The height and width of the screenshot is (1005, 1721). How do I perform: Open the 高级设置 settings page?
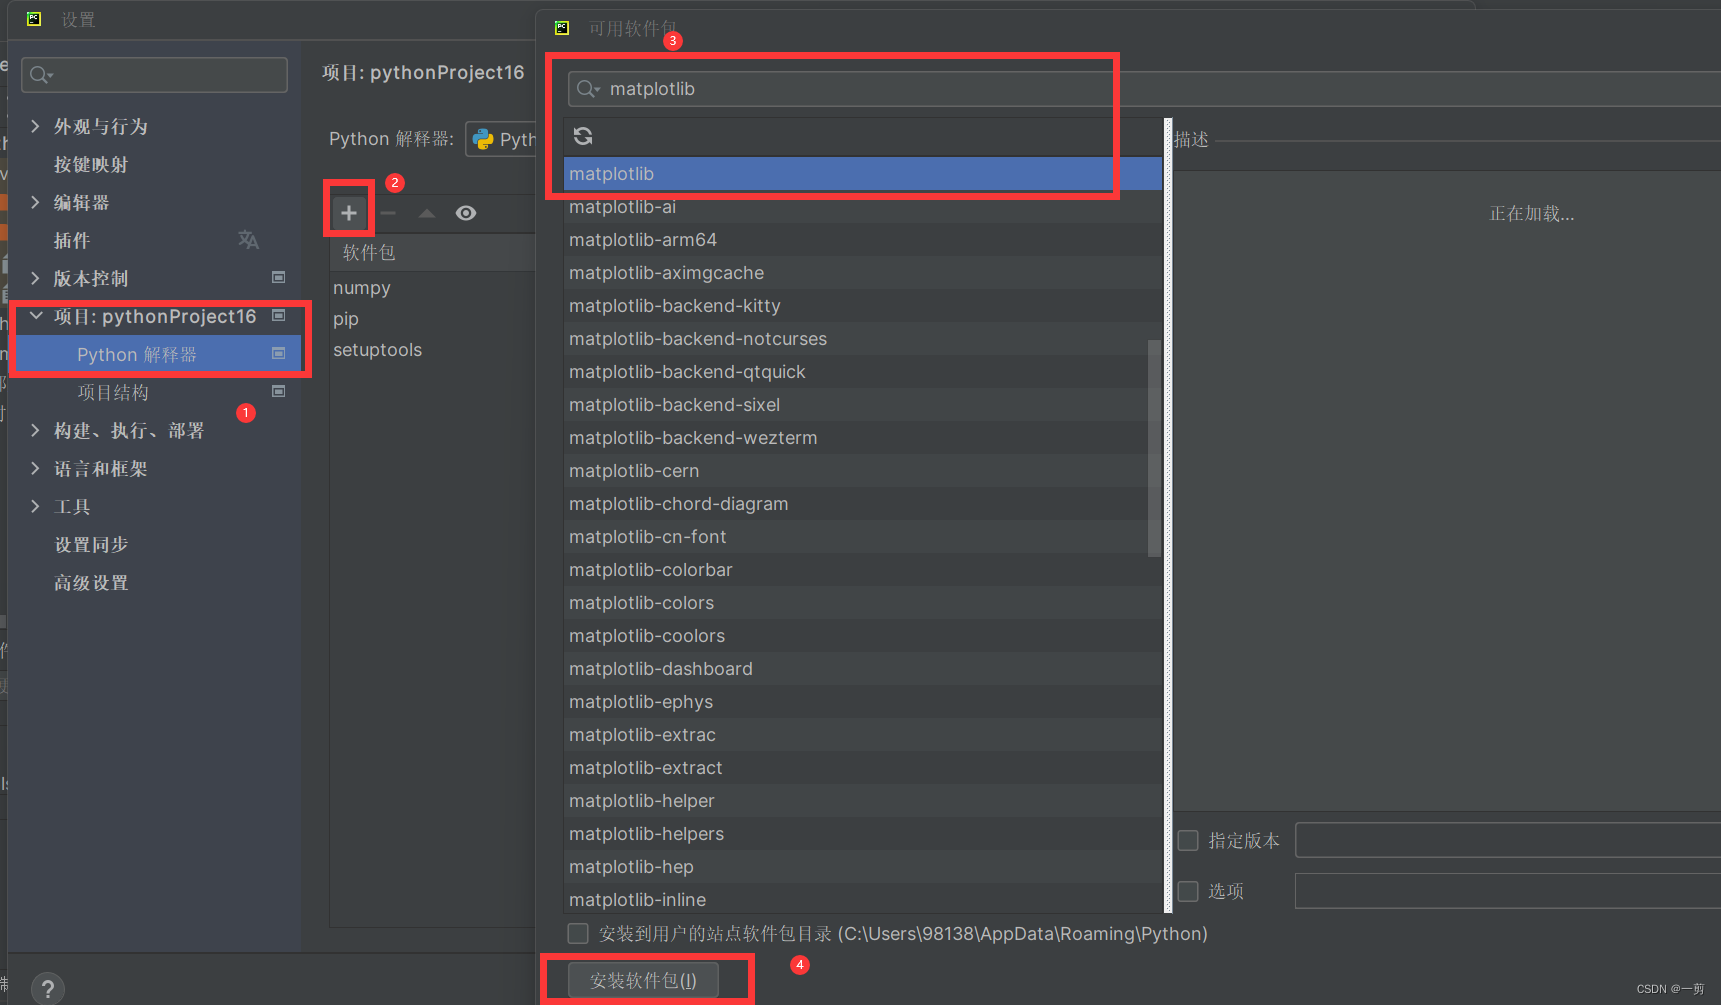click(x=91, y=582)
